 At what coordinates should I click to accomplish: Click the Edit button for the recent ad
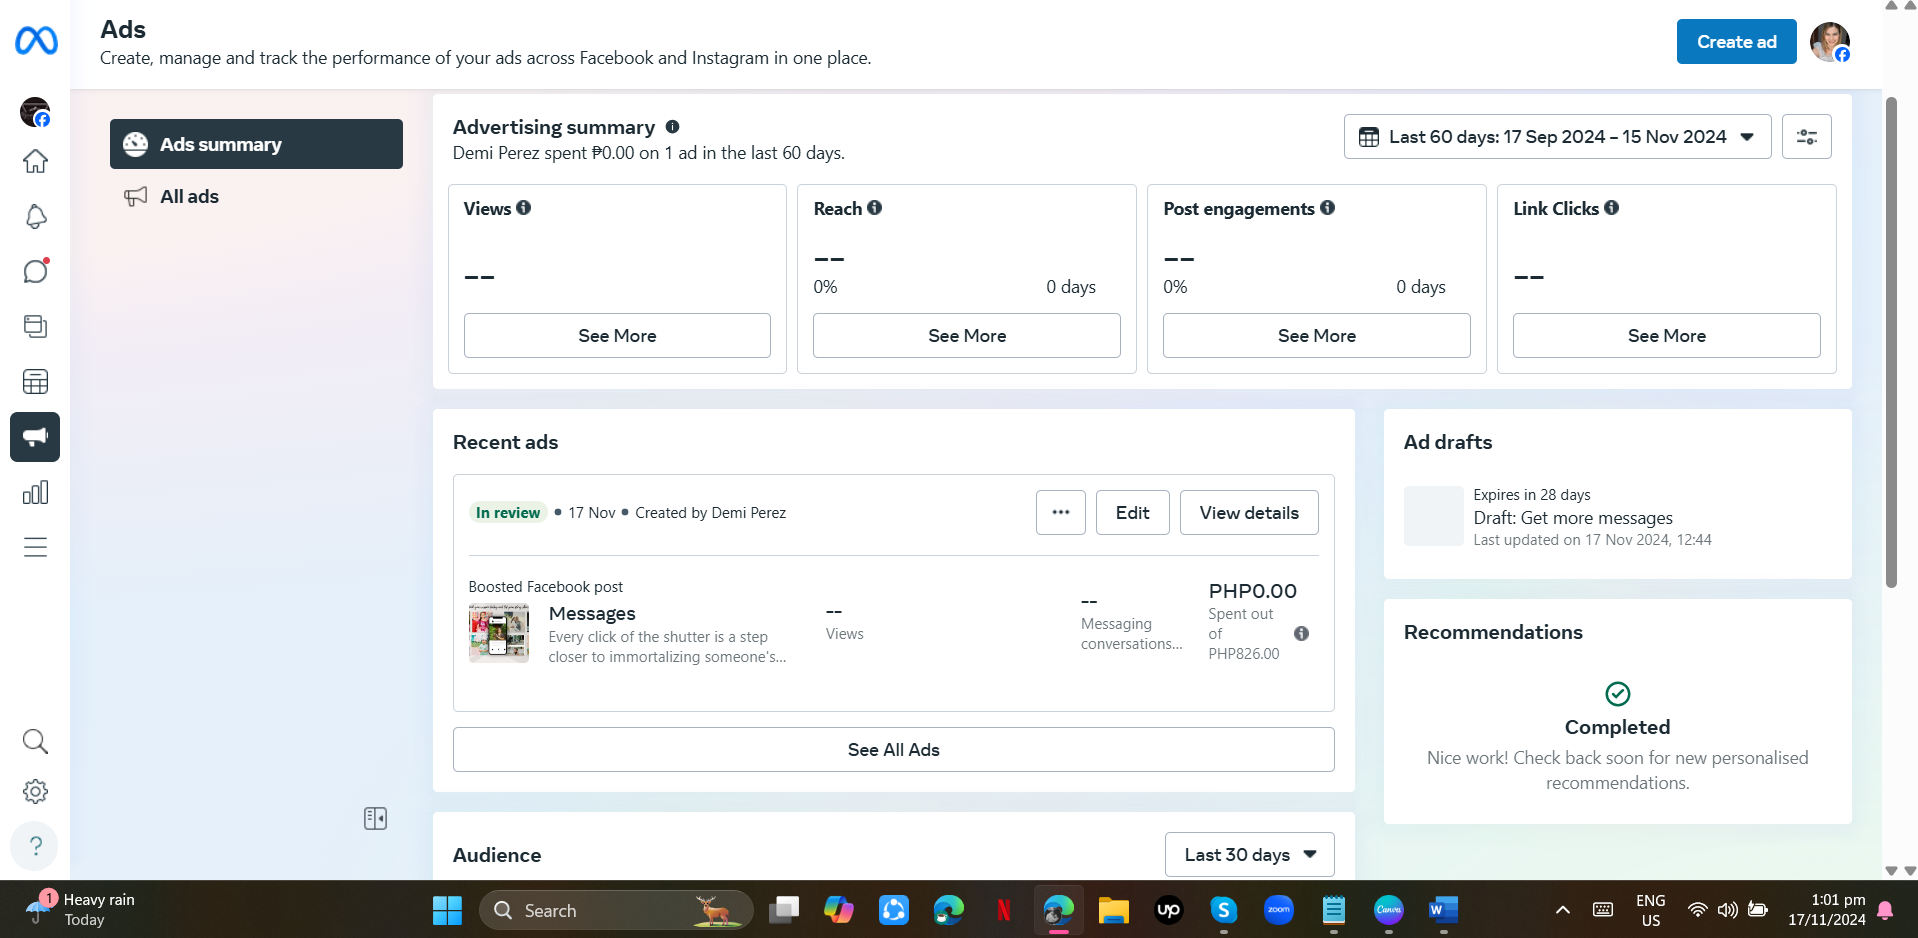(1132, 513)
